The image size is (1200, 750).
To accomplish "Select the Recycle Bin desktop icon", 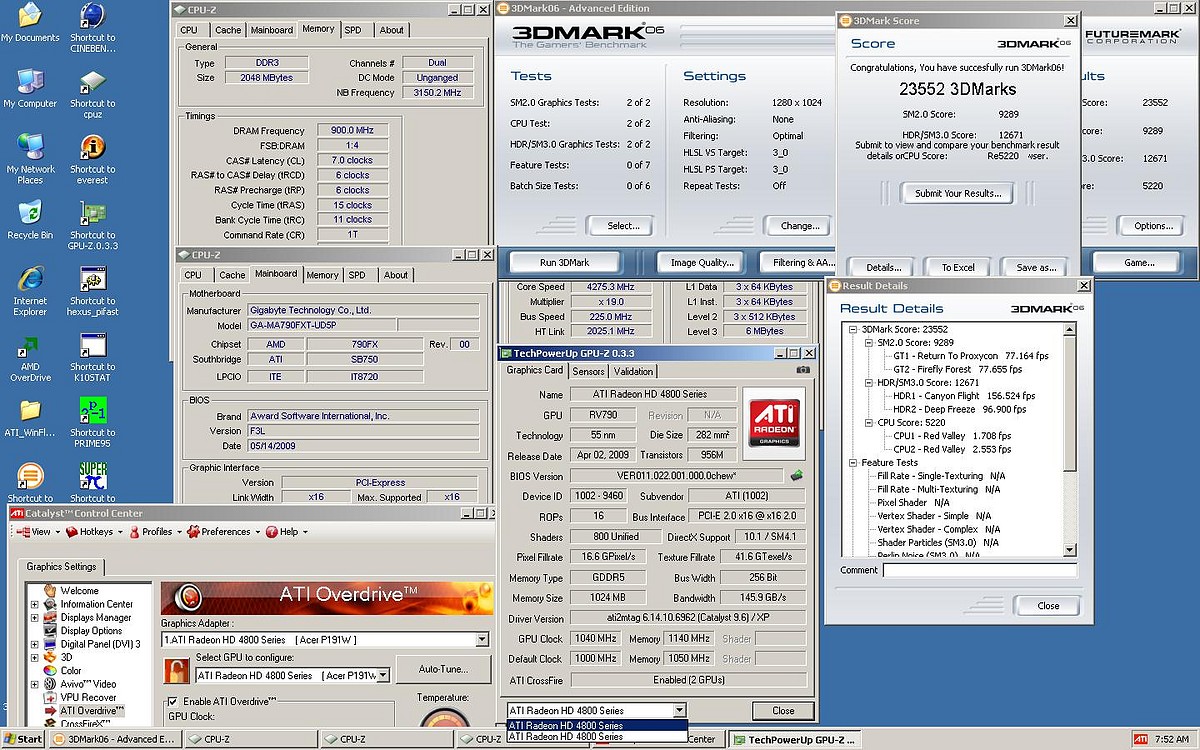I will tap(30, 220).
